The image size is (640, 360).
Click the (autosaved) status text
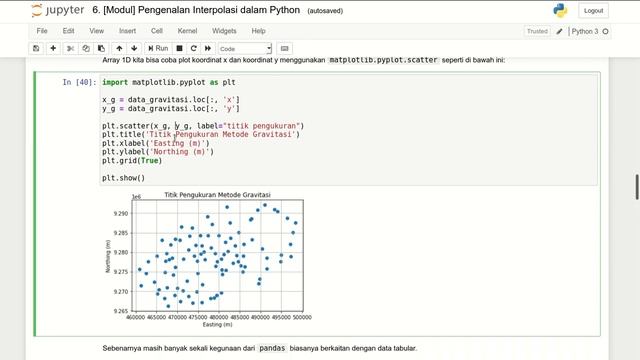coord(325,11)
